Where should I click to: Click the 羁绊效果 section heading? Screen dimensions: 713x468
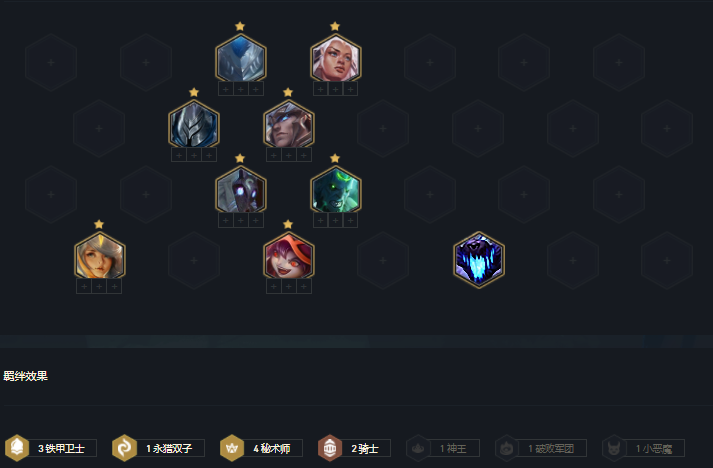(x=25, y=376)
